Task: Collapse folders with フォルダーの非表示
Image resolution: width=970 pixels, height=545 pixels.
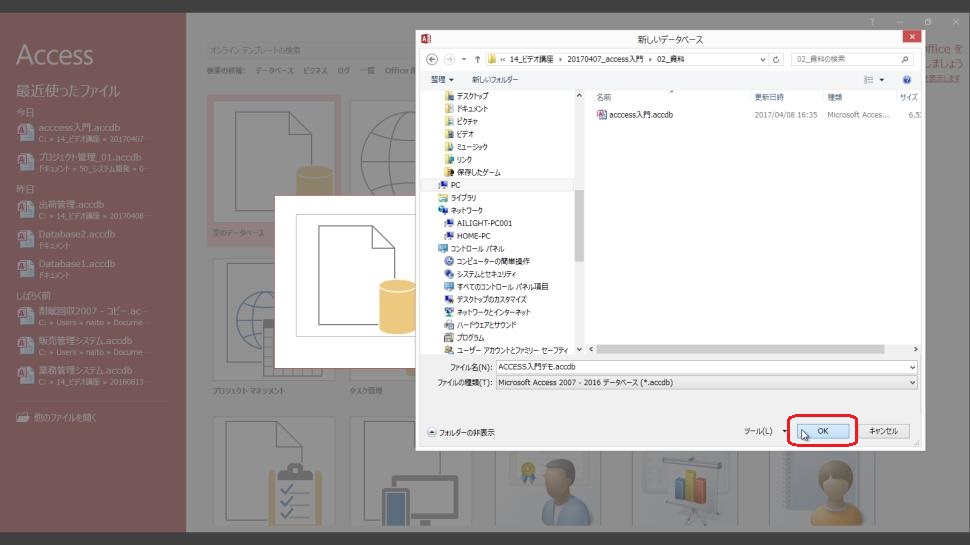Action: 461,432
